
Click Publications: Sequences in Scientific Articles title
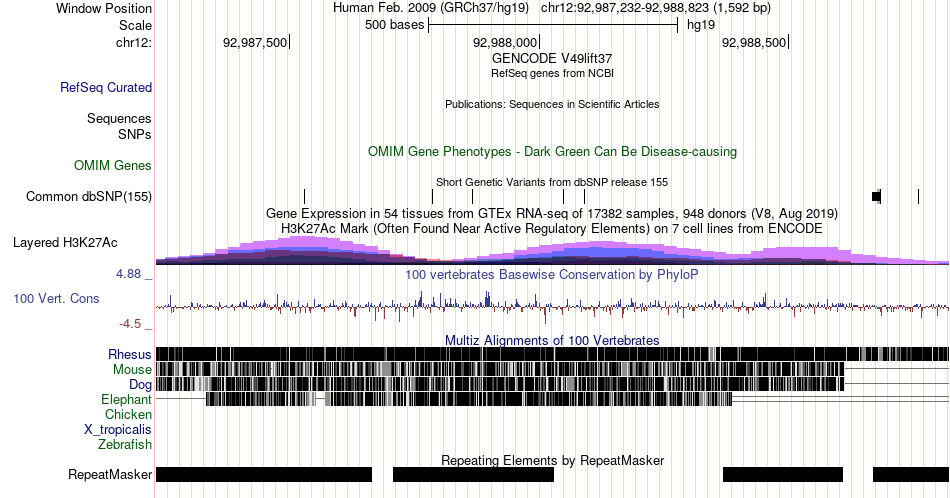552,104
